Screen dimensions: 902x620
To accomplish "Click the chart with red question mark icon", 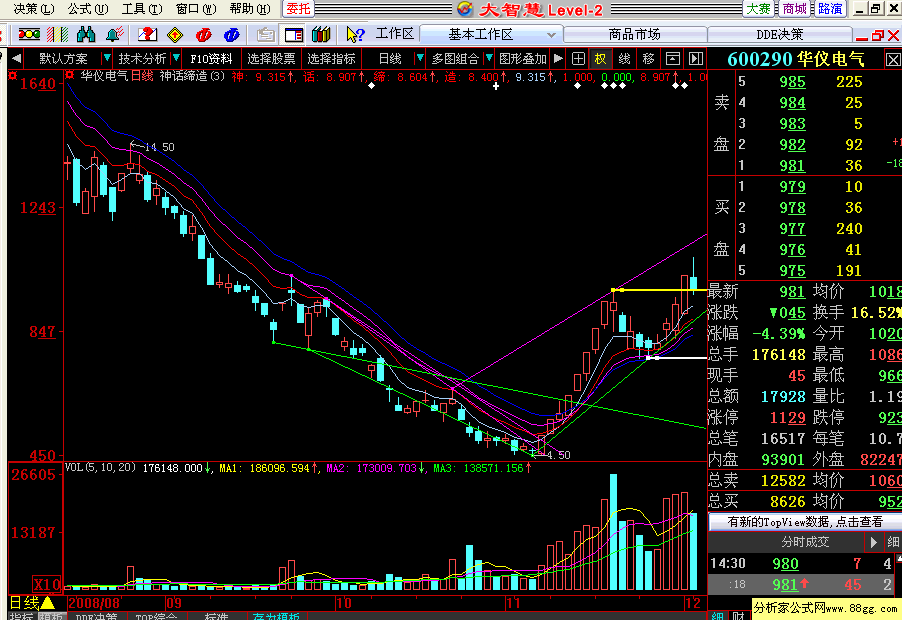I will tap(147, 35).
